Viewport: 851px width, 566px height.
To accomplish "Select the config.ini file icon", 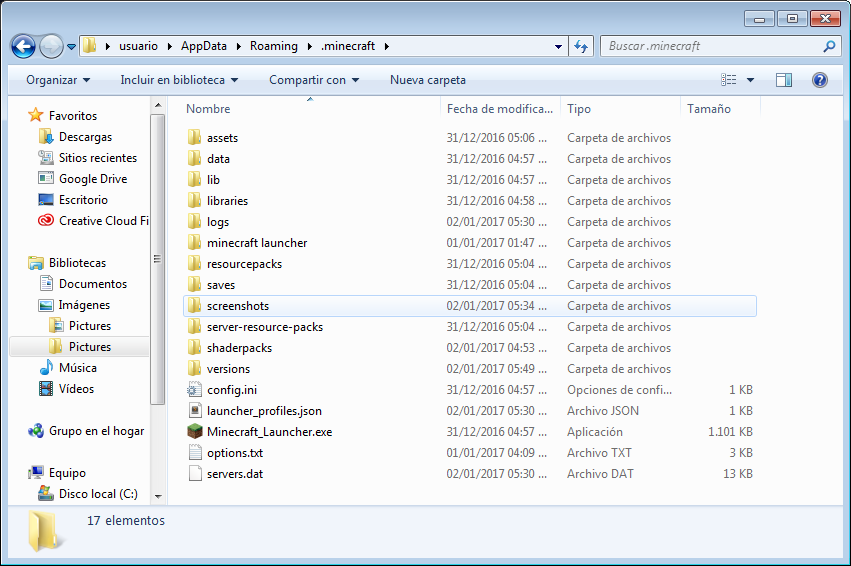I will [x=195, y=390].
